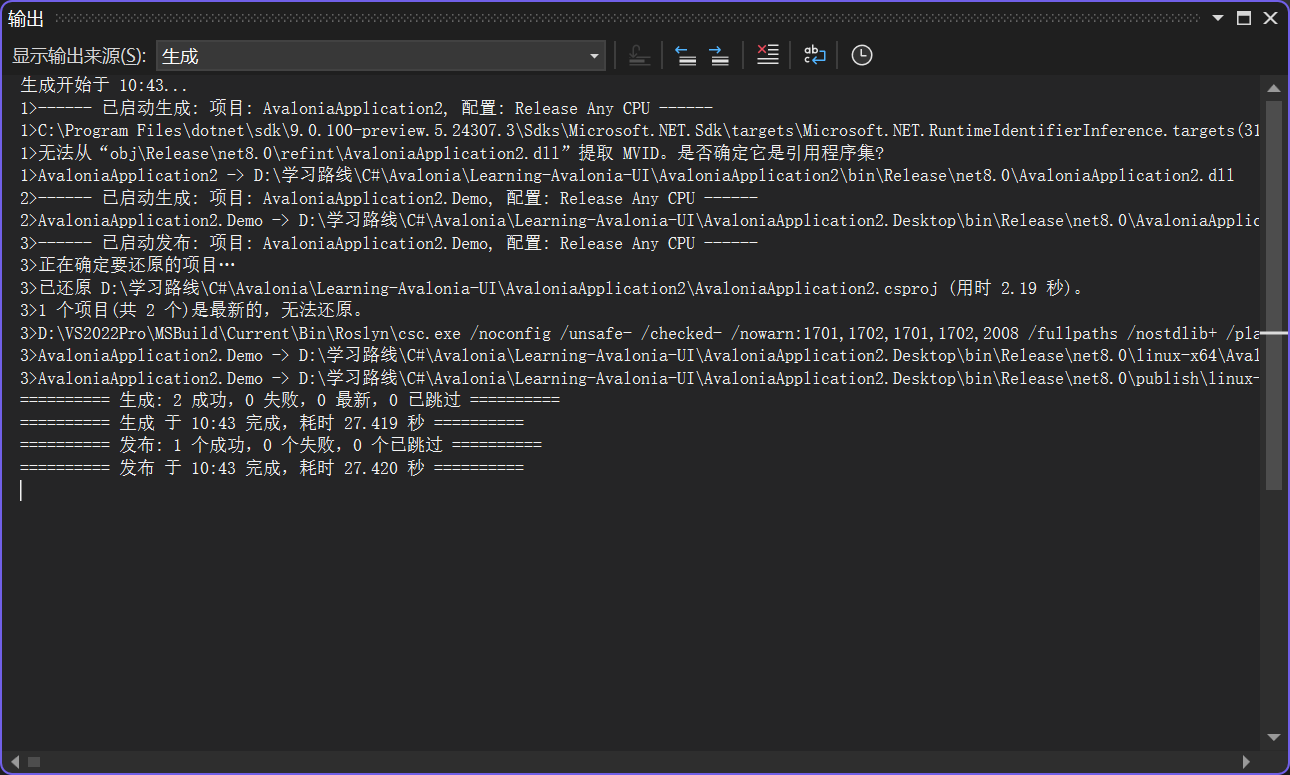The image size is (1290, 775).
Task: Toggle timestamps with the clock icon
Action: pos(861,55)
